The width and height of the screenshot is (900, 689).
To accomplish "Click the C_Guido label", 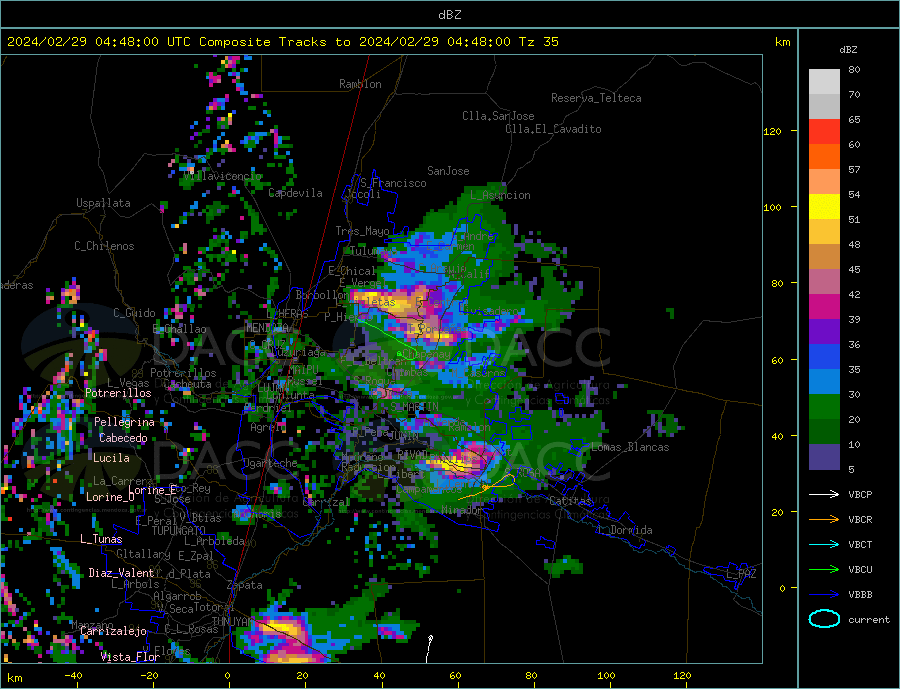I will 134,313.
